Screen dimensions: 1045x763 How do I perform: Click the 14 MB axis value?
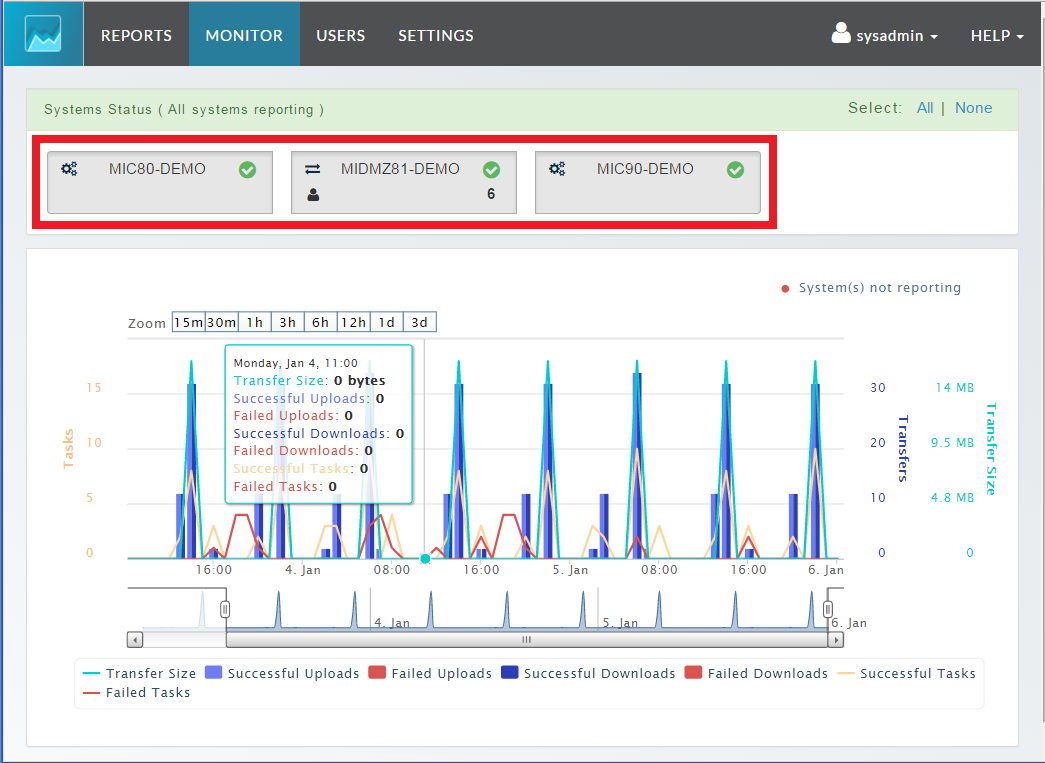pos(955,387)
